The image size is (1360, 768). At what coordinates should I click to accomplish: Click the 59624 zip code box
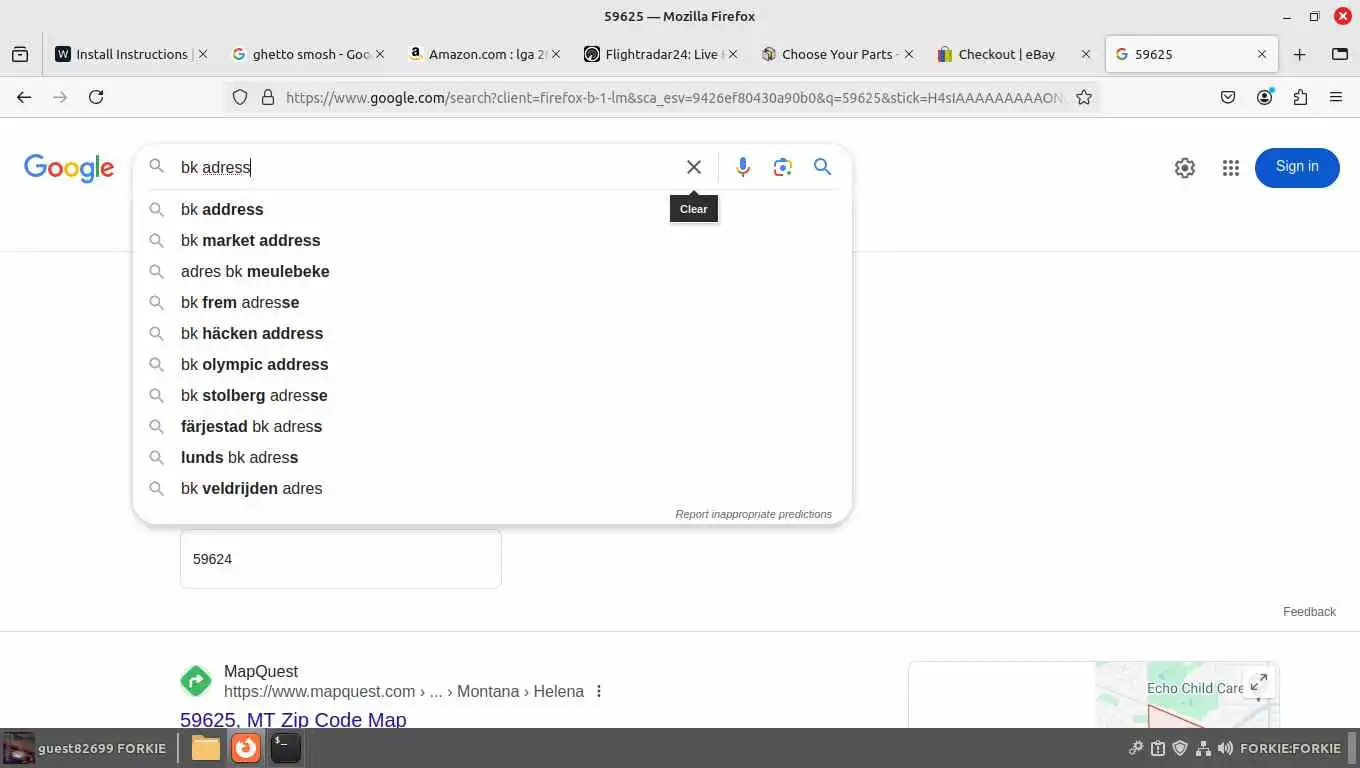coord(341,559)
